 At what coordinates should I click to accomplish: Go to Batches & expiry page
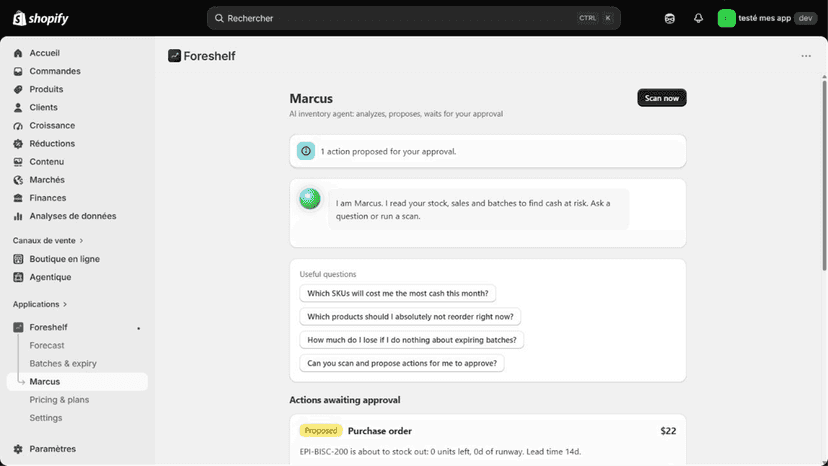pyautogui.click(x=63, y=364)
